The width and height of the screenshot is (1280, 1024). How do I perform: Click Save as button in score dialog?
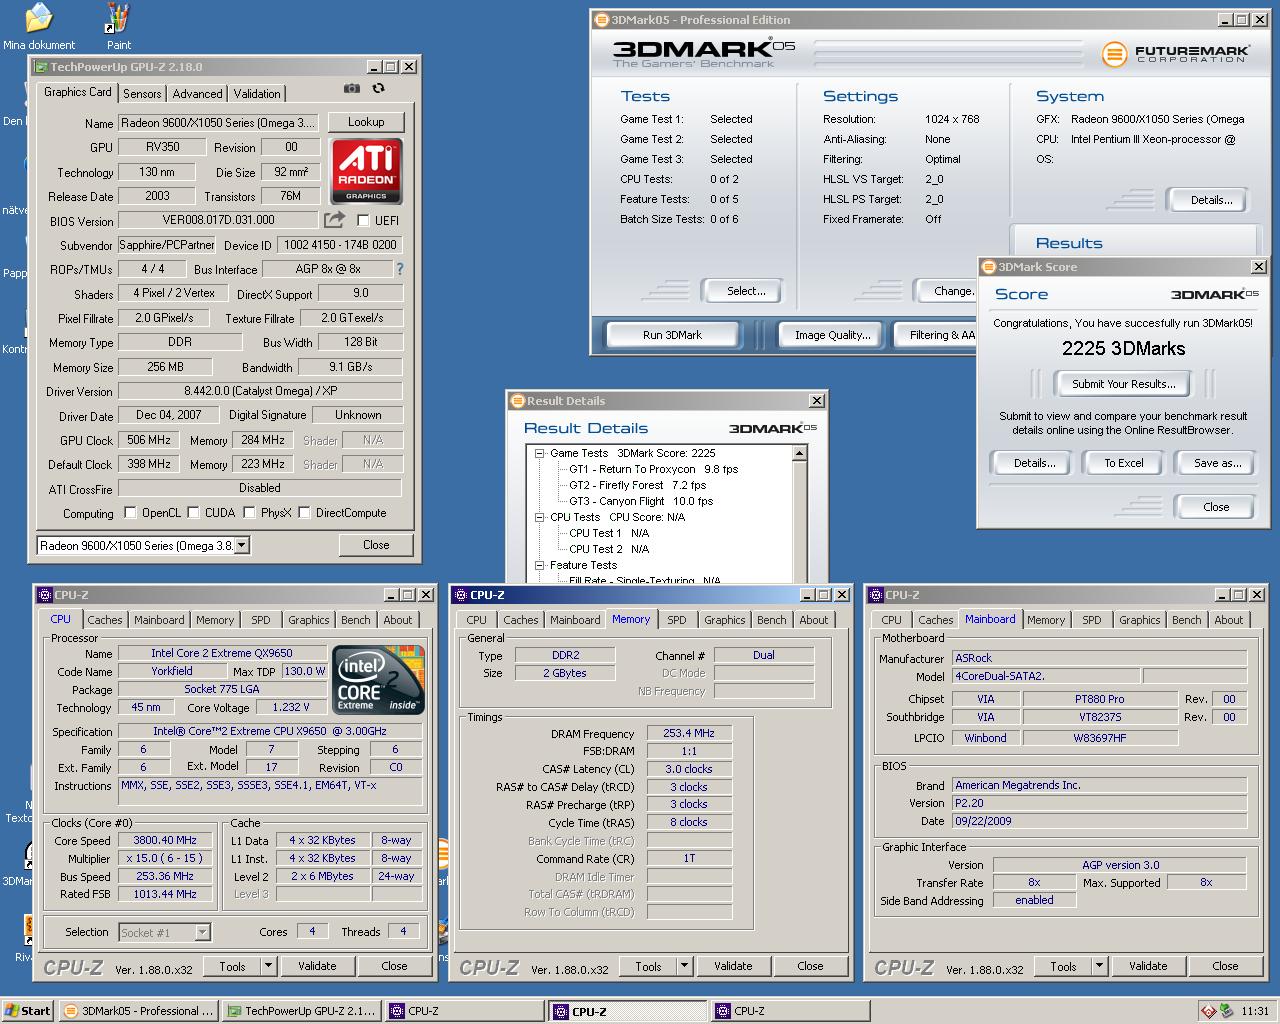coord(1217,463)
